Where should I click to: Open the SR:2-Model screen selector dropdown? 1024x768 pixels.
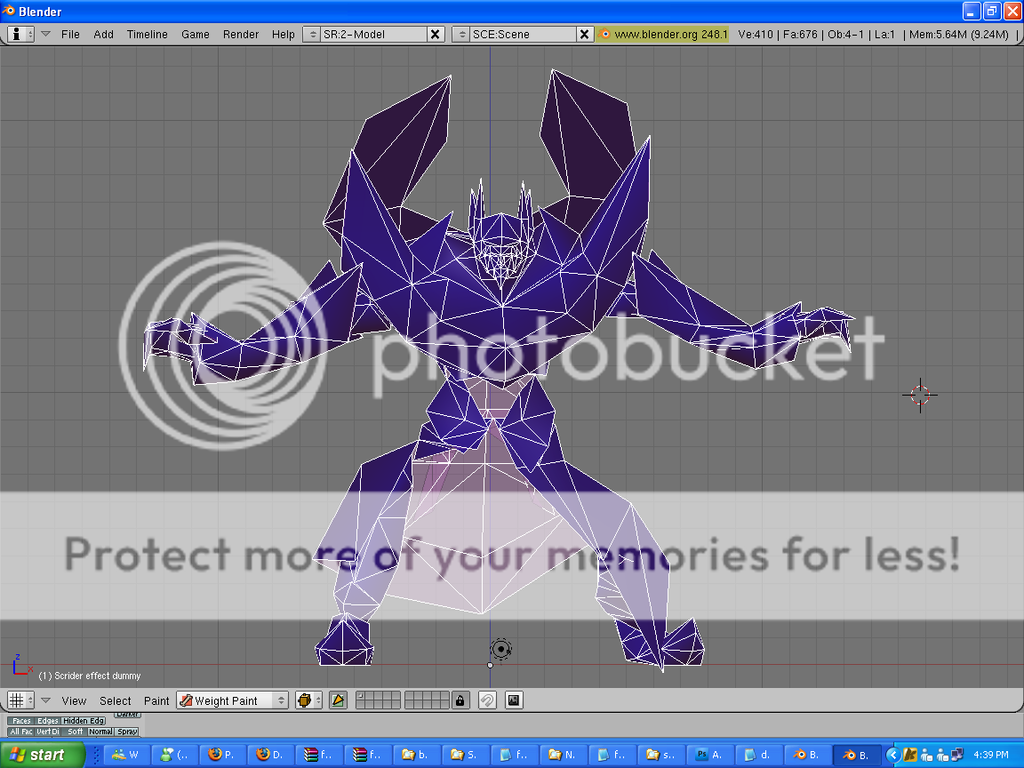pos(311,34)
